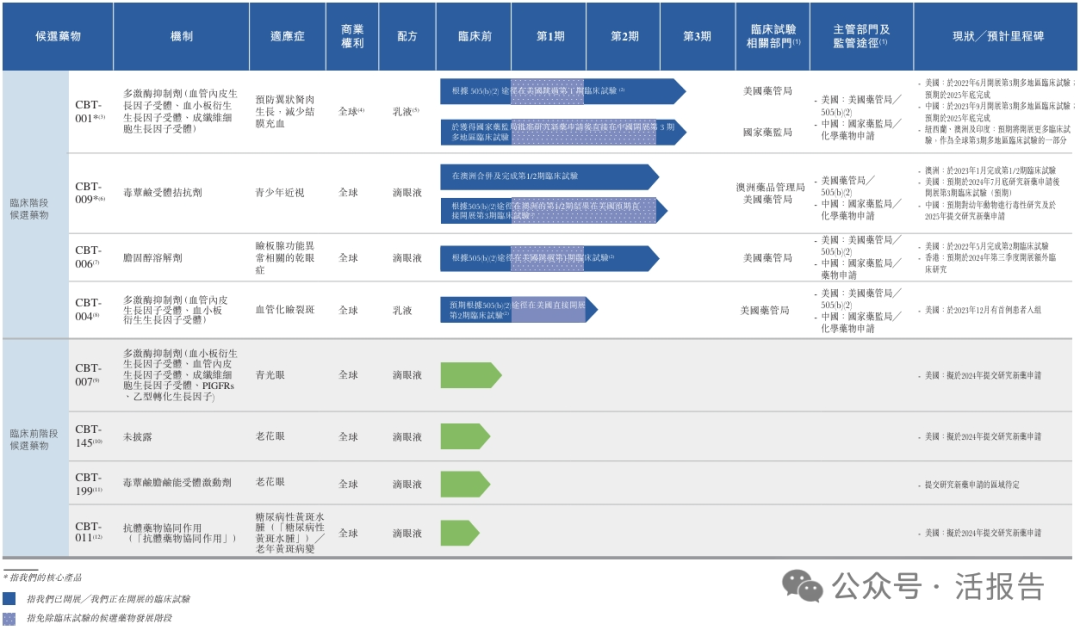Viewport: 1080px width, 630px height.
Task: Click the green preclinical arrow for CBT-145
Action: [x=464, y=437]
